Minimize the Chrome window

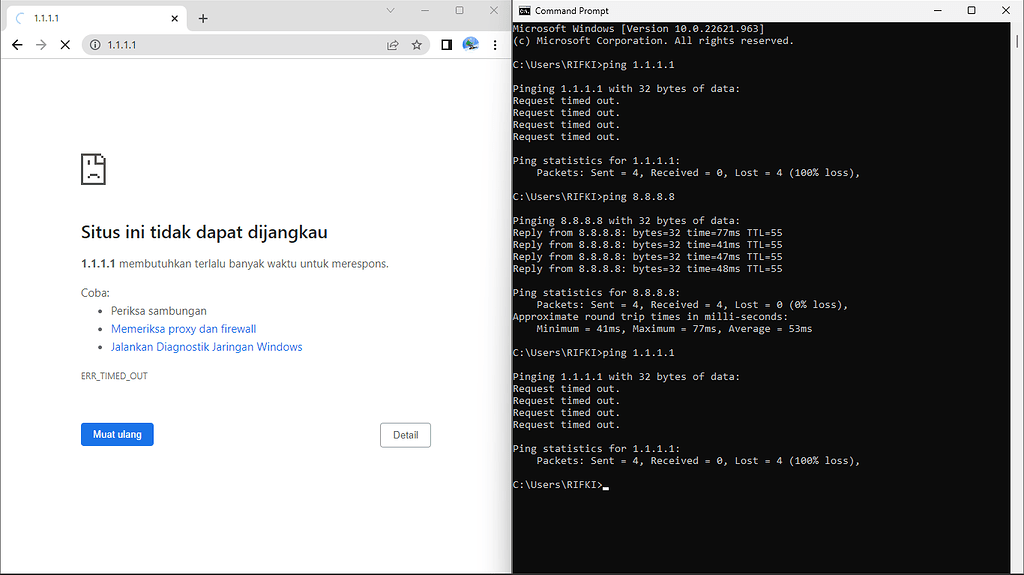click(x=425, y=10)
